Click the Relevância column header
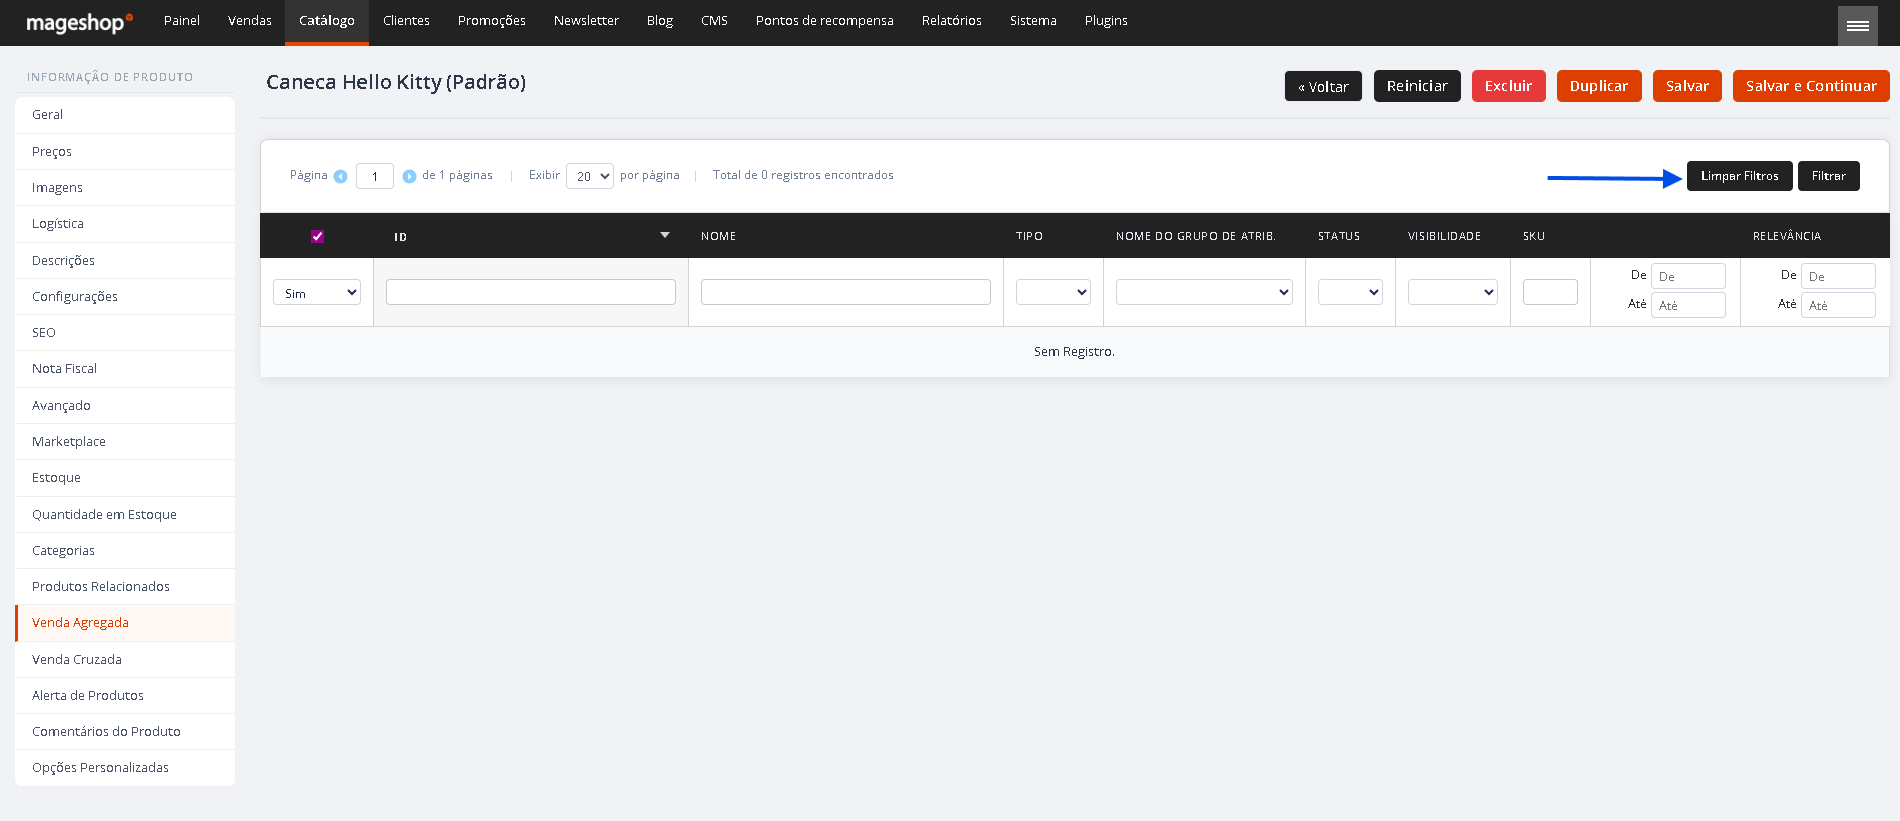Viewport: 1900px width, 821px height. click(x=1787, y=236)
